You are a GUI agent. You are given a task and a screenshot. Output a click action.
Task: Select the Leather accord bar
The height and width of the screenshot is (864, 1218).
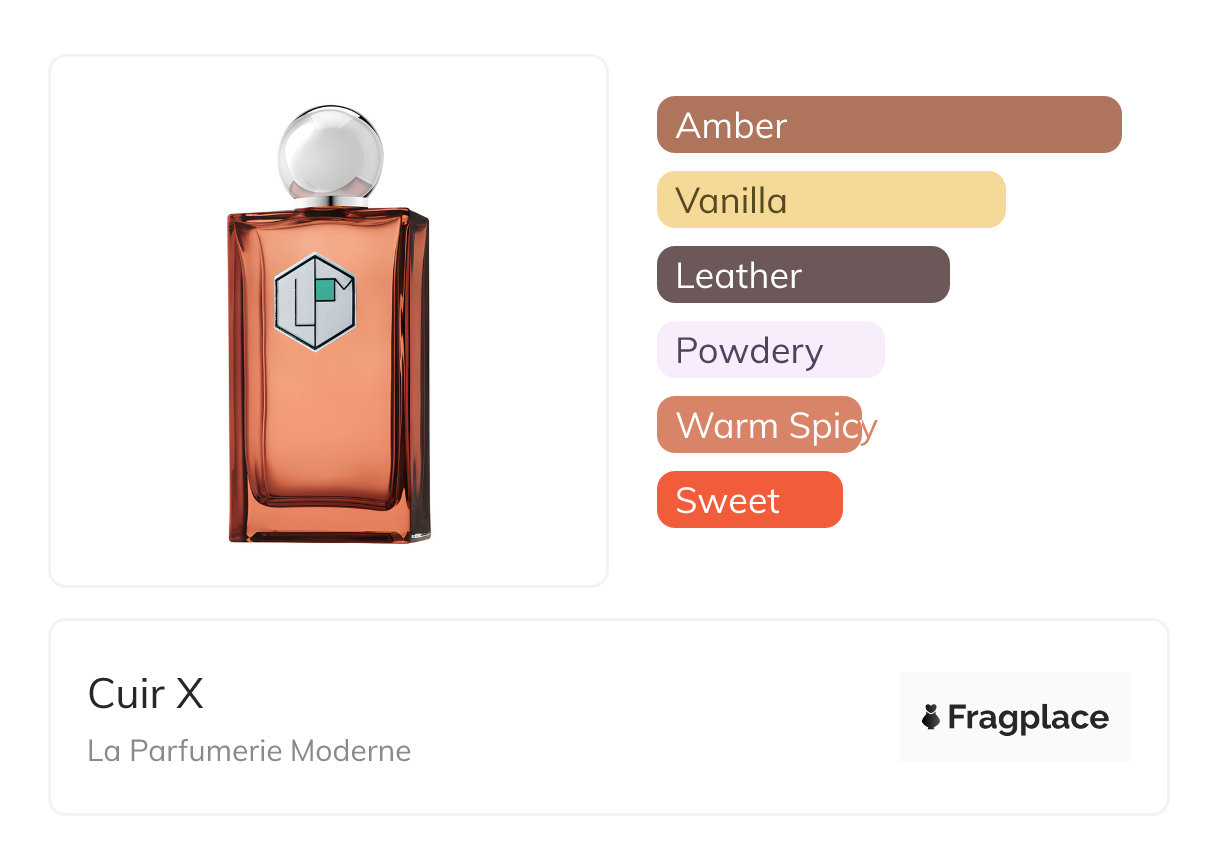[803, 275]
